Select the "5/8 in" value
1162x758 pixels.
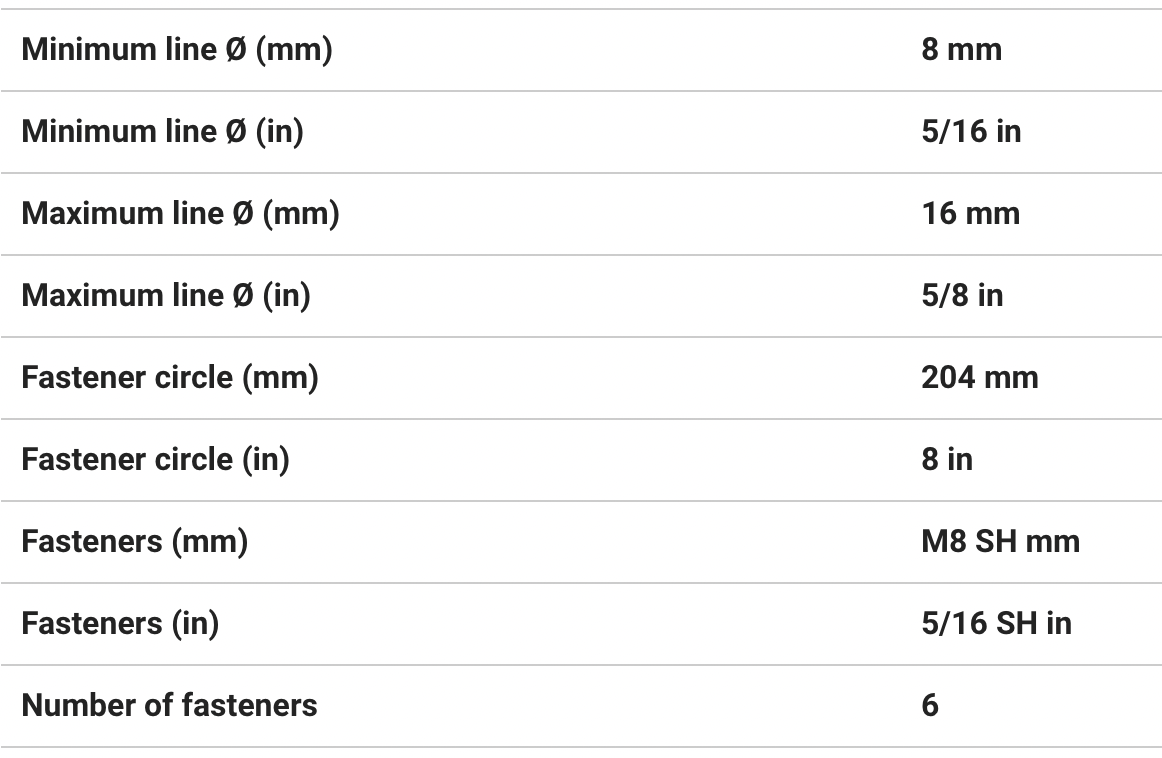pyautogui.click(x=962, y=296)
